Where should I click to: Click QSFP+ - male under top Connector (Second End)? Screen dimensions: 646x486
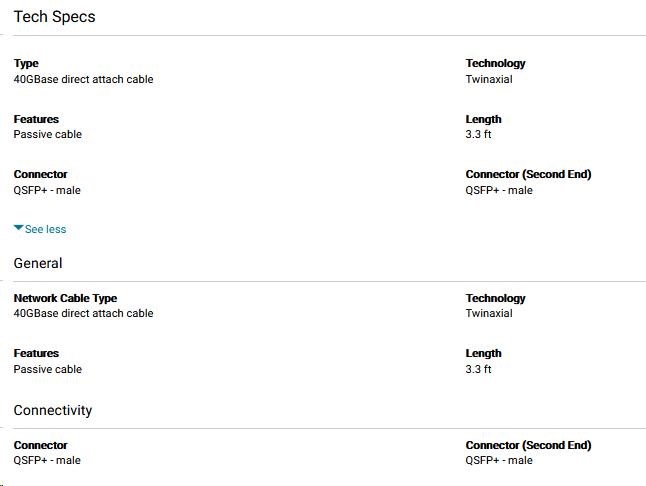(499, 190)
